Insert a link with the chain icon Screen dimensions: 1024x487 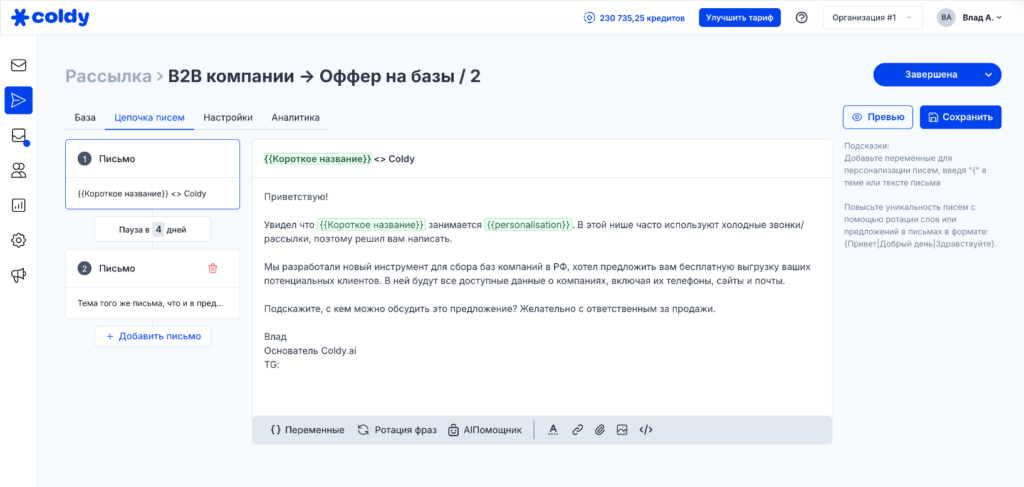click(x=577, y=430)
